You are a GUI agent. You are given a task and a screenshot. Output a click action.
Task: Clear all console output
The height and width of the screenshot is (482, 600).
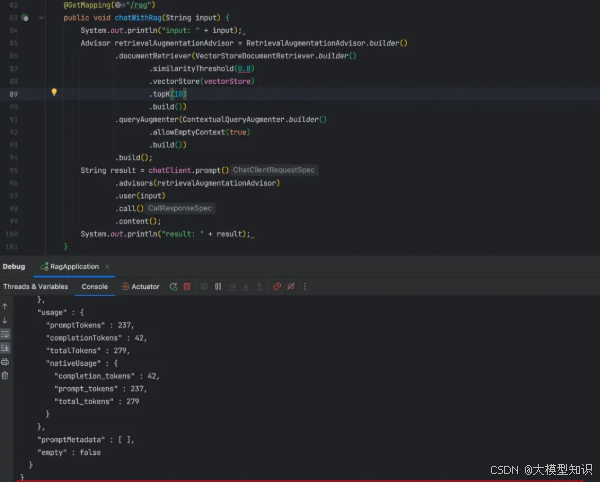pos(5,376)
